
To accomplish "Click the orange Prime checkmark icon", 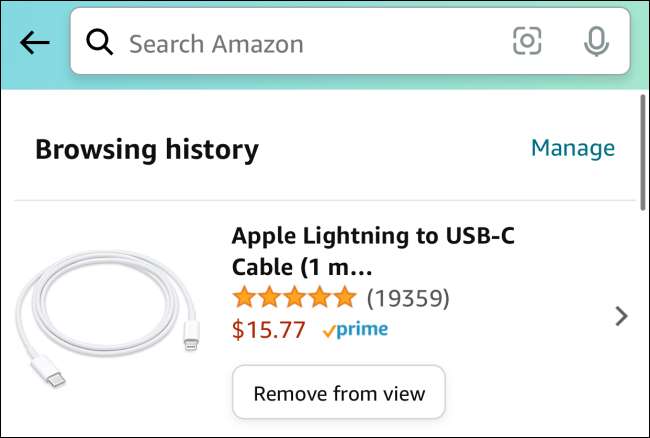I will coord(329,331).
